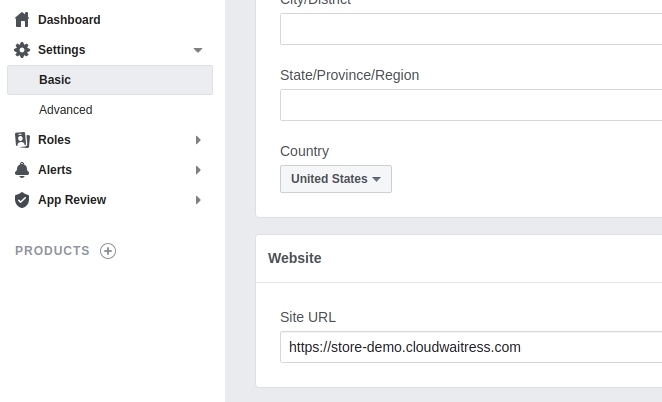Screen dimensions: 662x402
Task: Open the Dashboard page
Action: pyautogui.click(x=69, y=20)
